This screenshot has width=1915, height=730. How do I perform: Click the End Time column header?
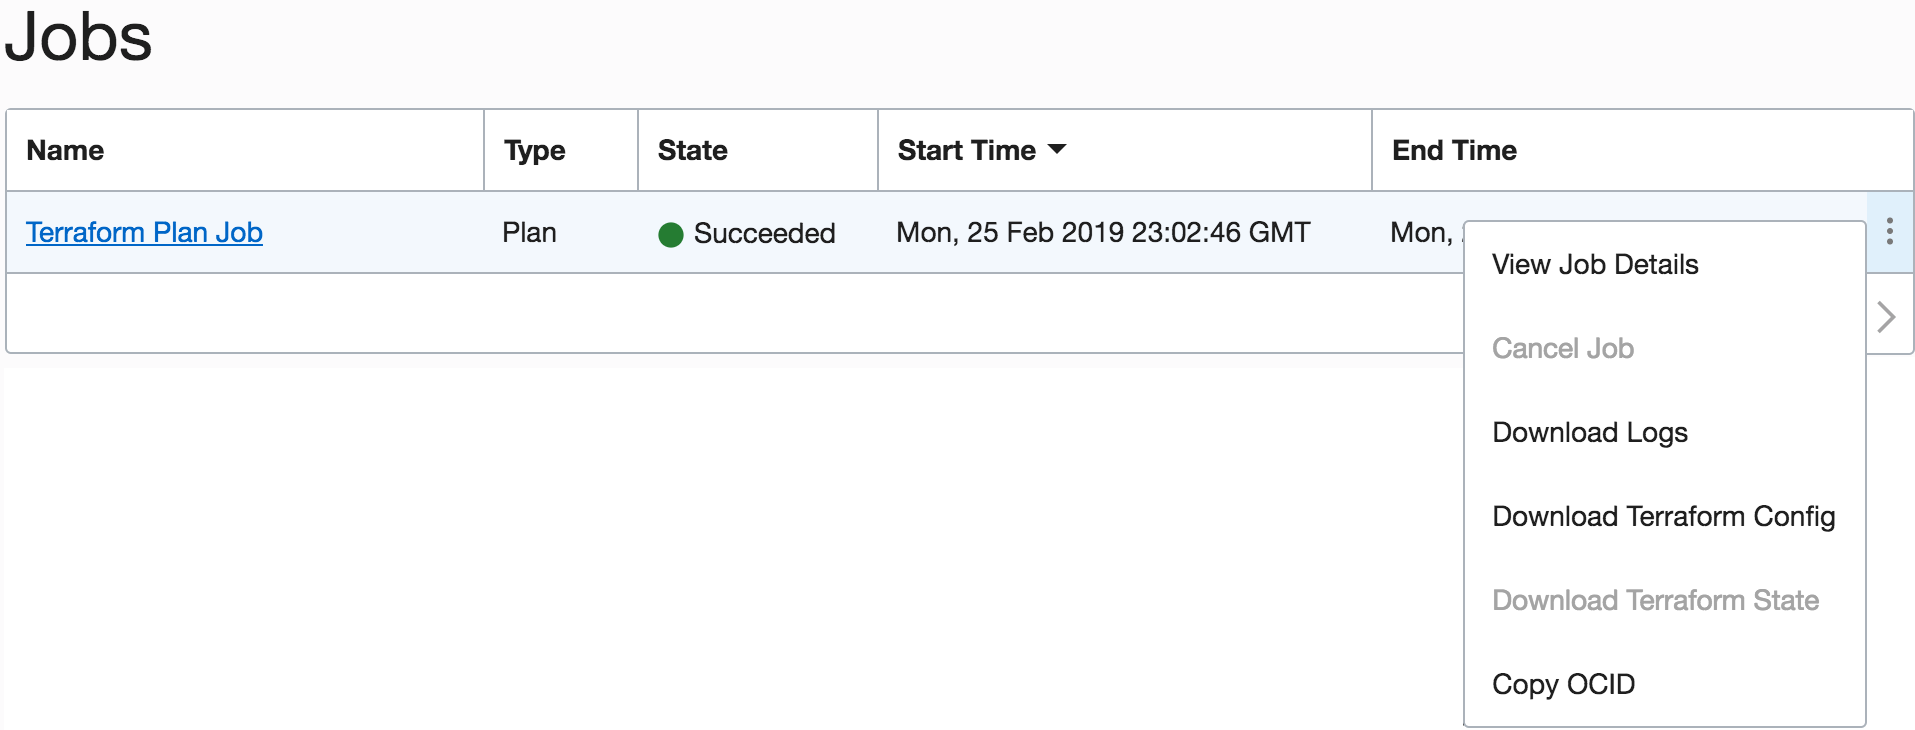[1454, 150]
